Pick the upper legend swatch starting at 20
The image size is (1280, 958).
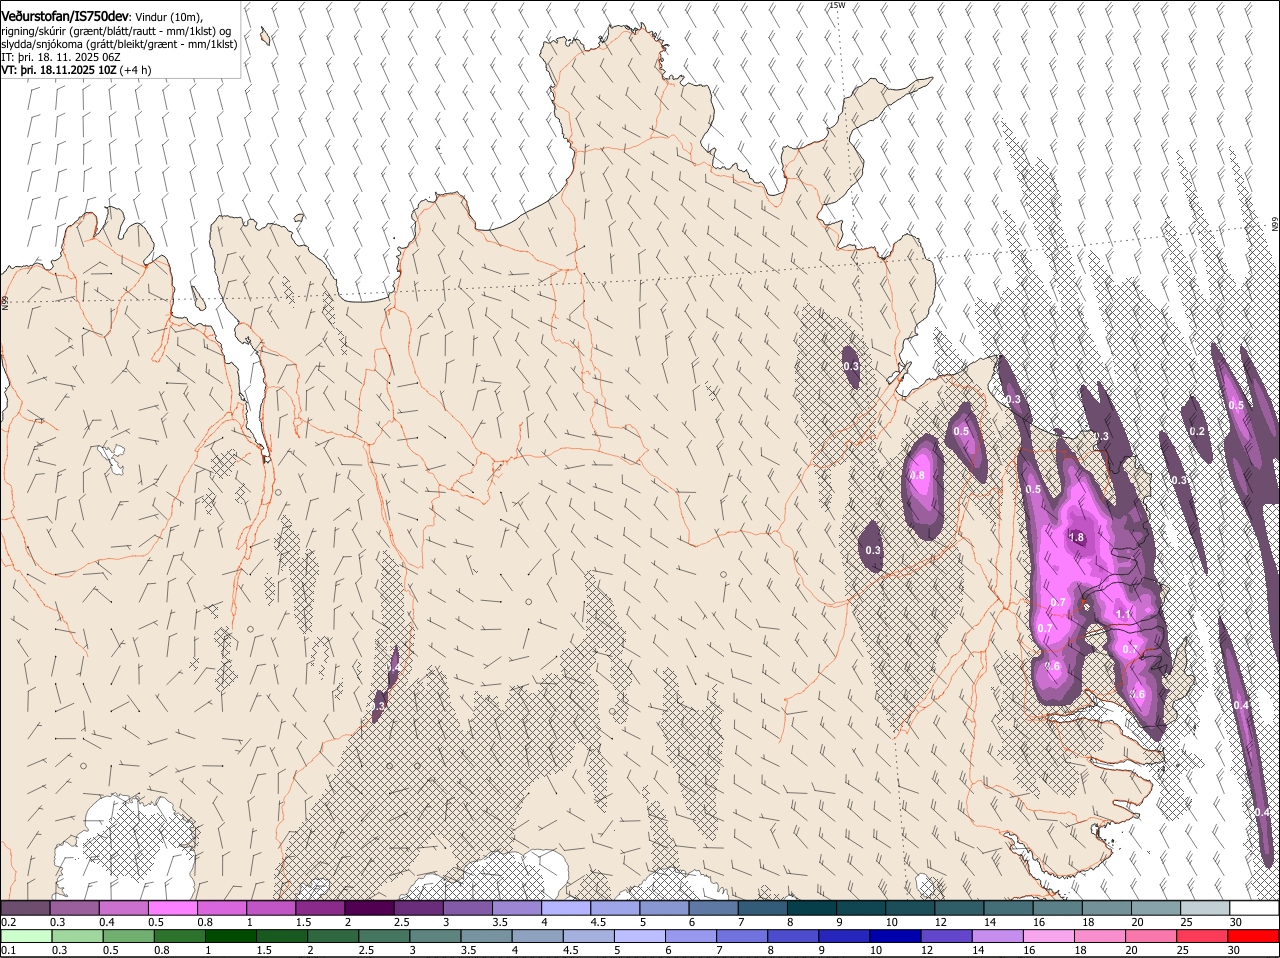pos(1156,908)
